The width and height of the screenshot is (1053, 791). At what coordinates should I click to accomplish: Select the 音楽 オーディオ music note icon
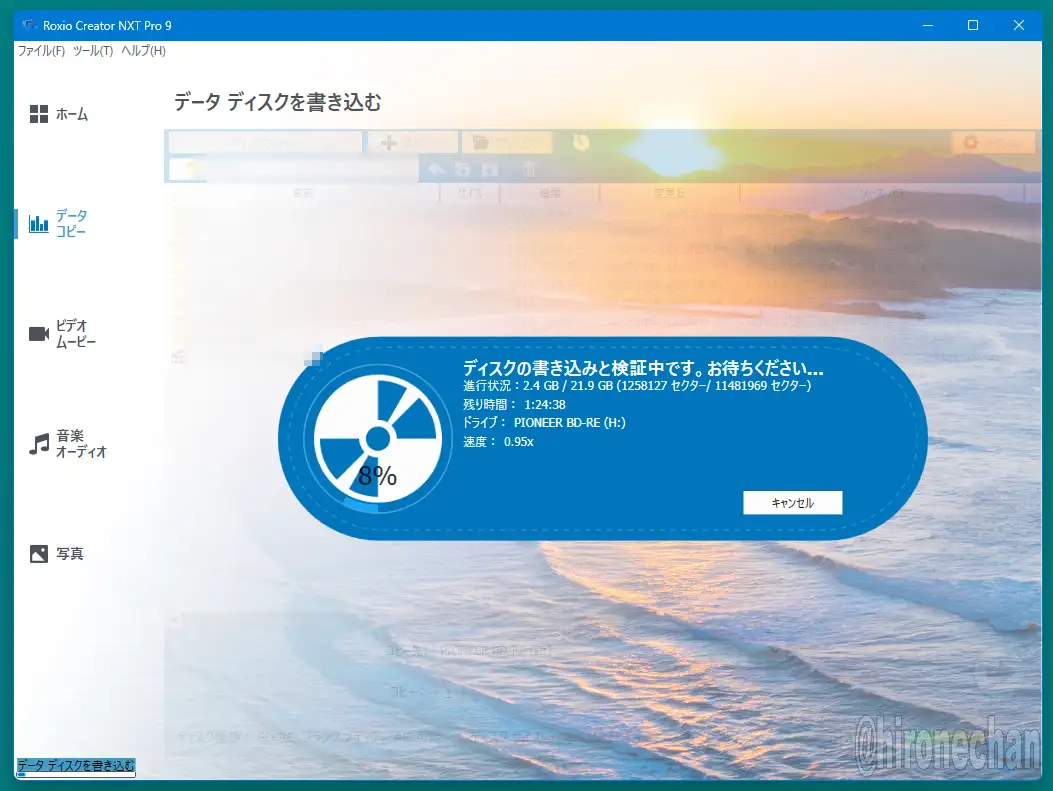[x=39, y=444]
